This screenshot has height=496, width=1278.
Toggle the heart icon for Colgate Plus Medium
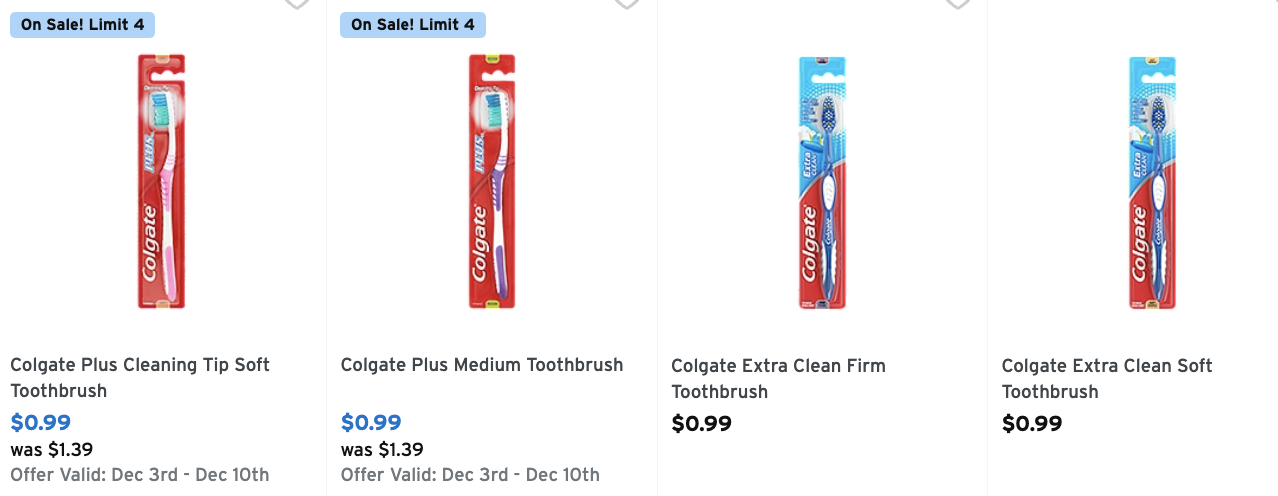point(627,3)
